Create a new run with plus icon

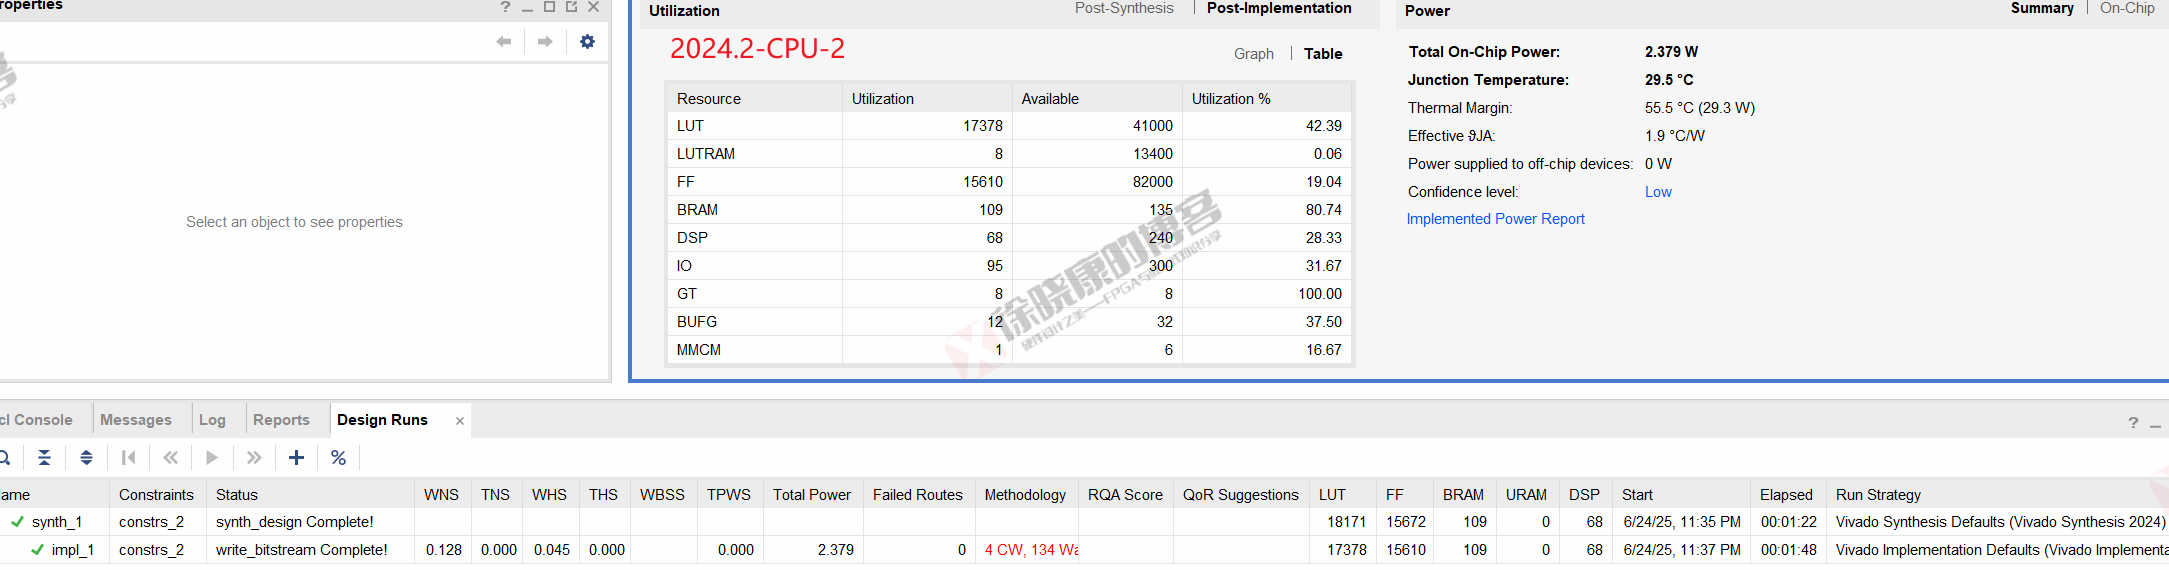tap(296, 457)
